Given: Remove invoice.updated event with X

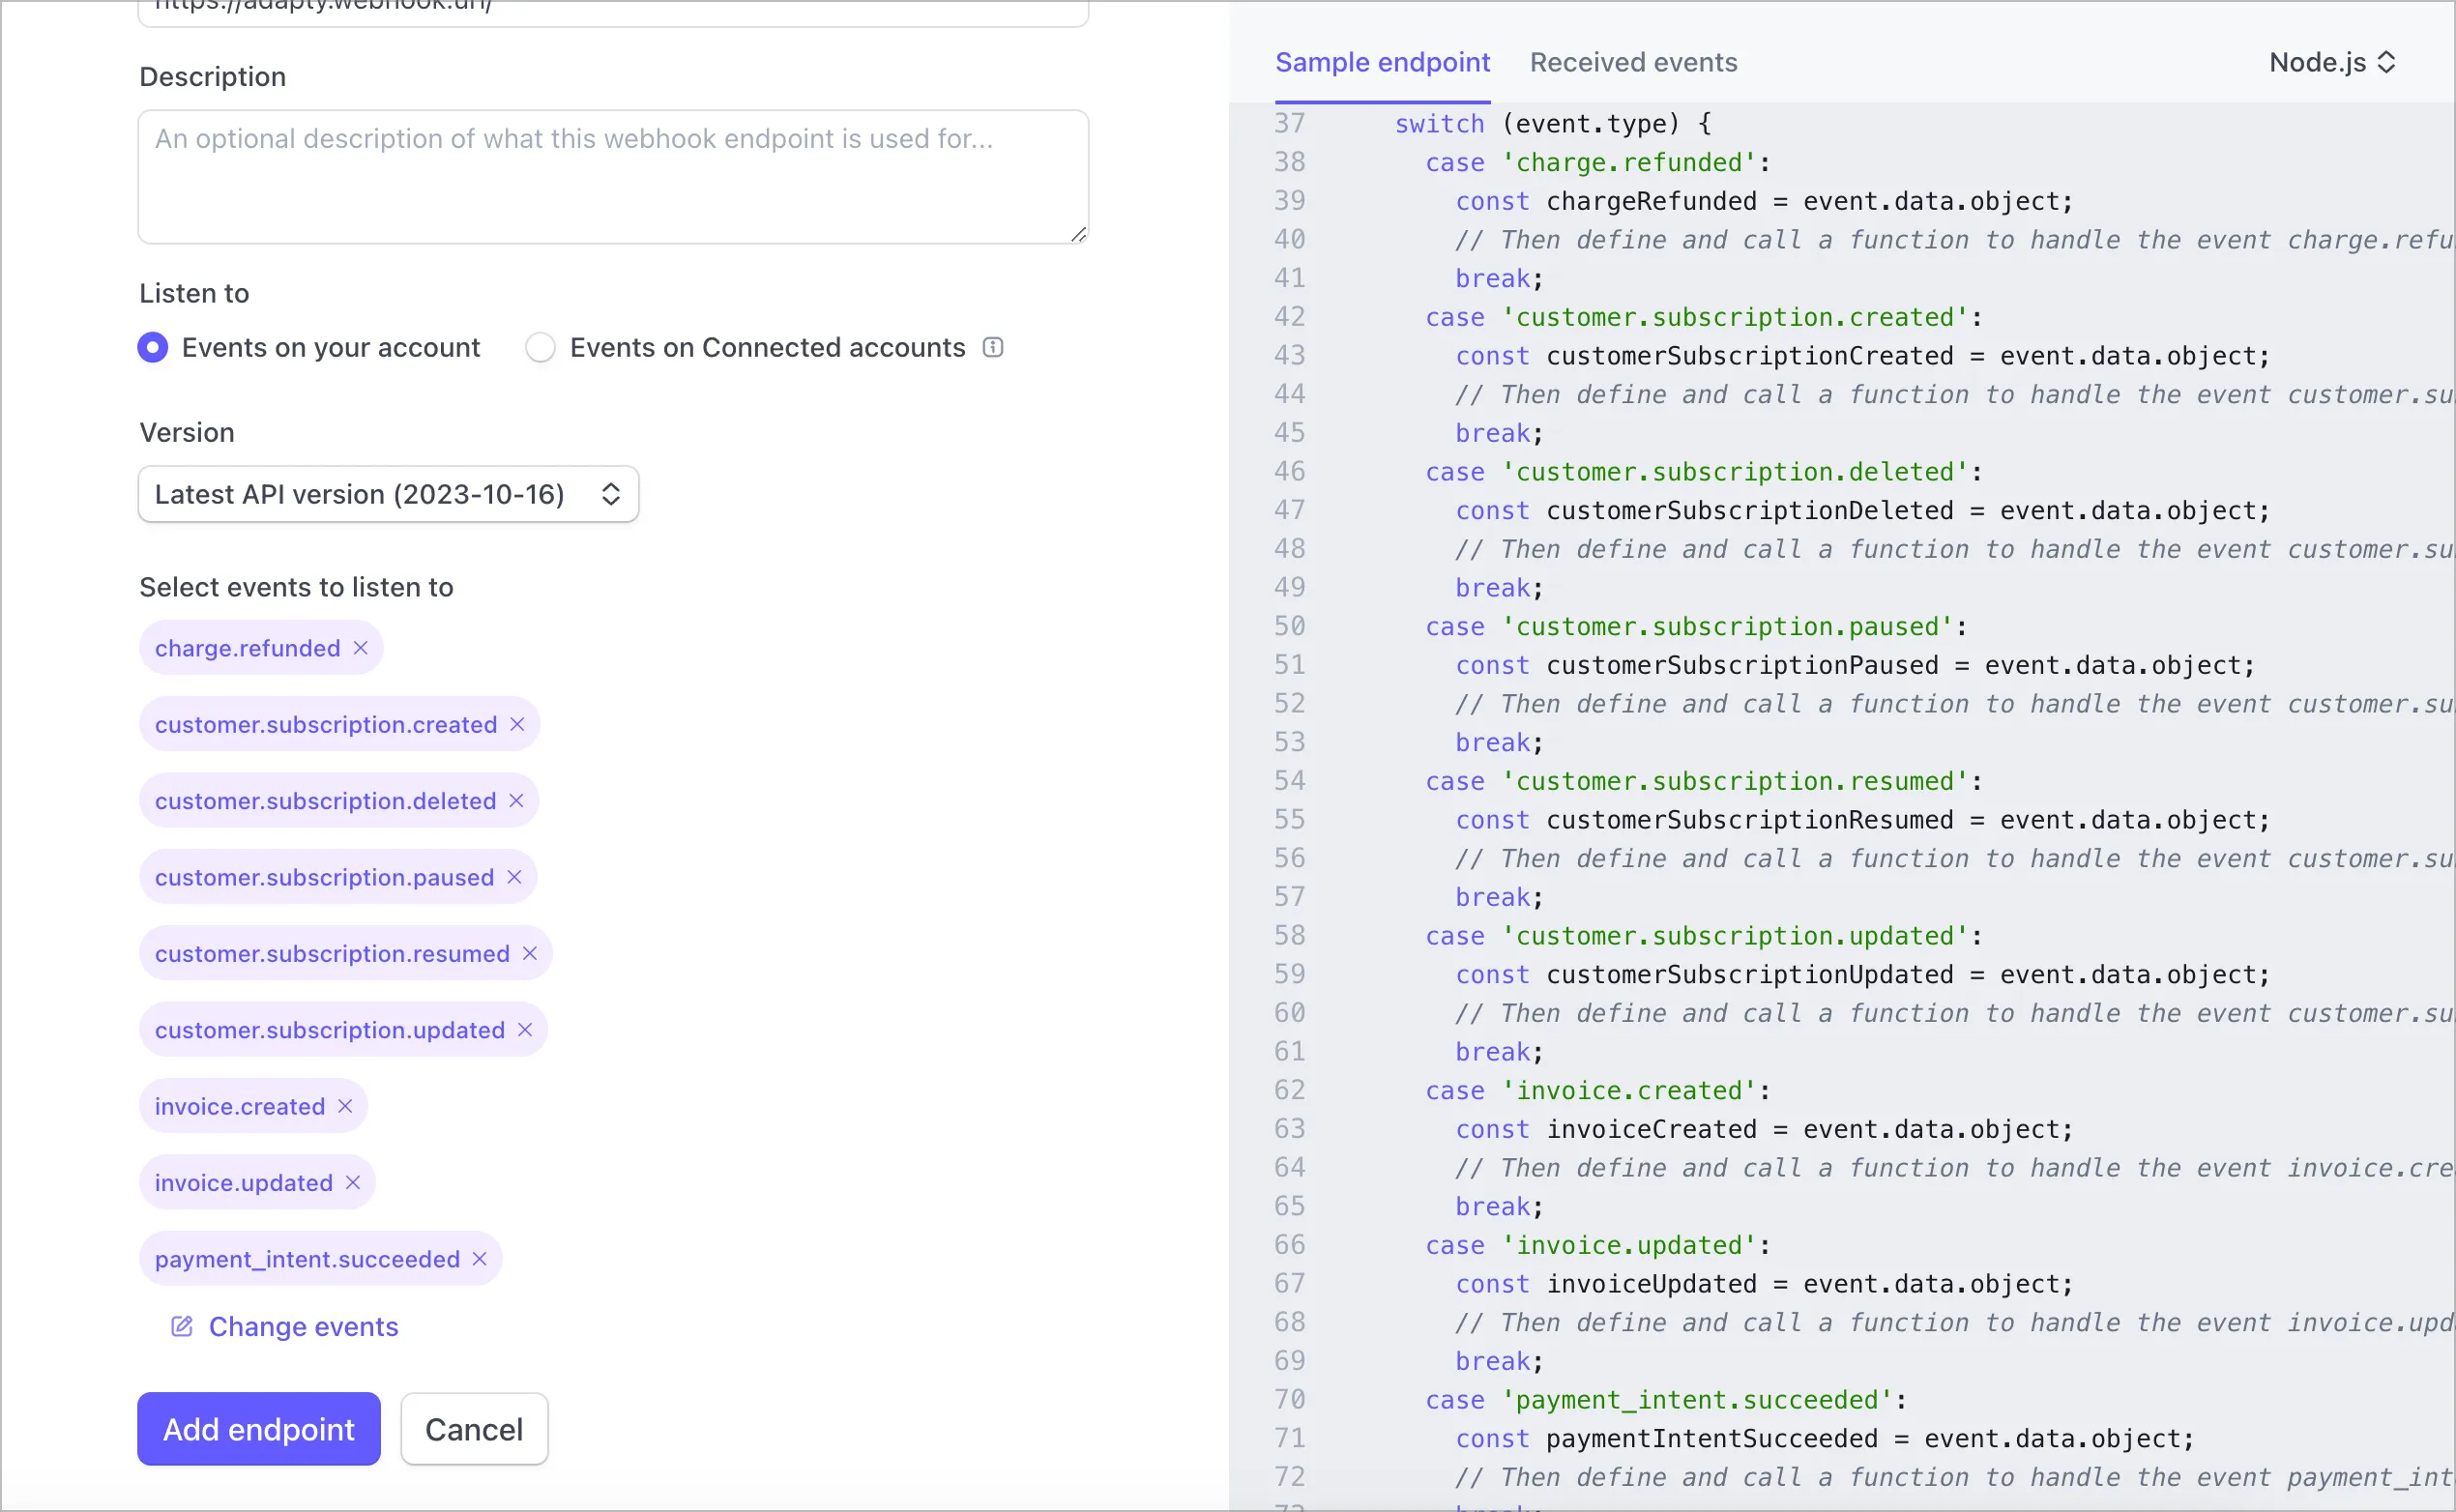Looking at the screenshot, I should click(x=353, y=1182).
